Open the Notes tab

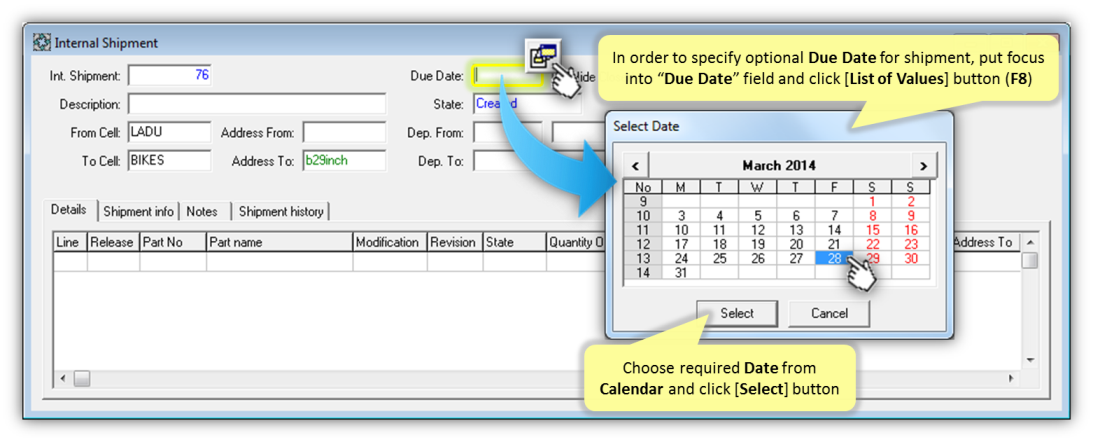coord(201,211)
